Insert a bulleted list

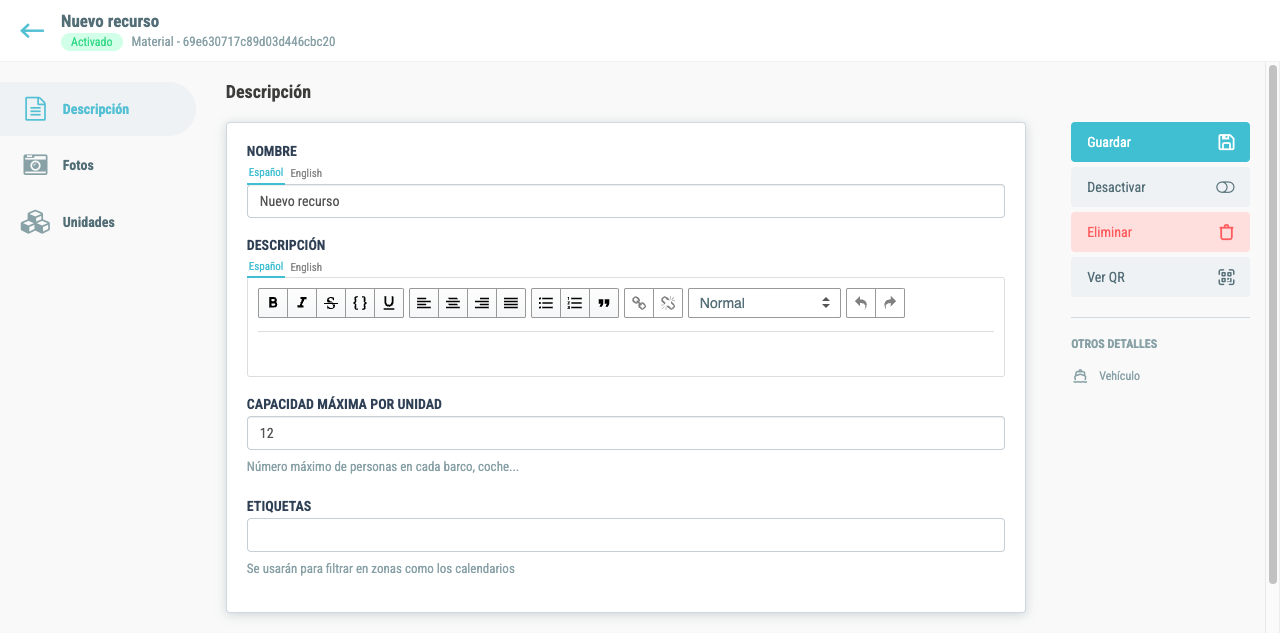click(x=545, y=303)
